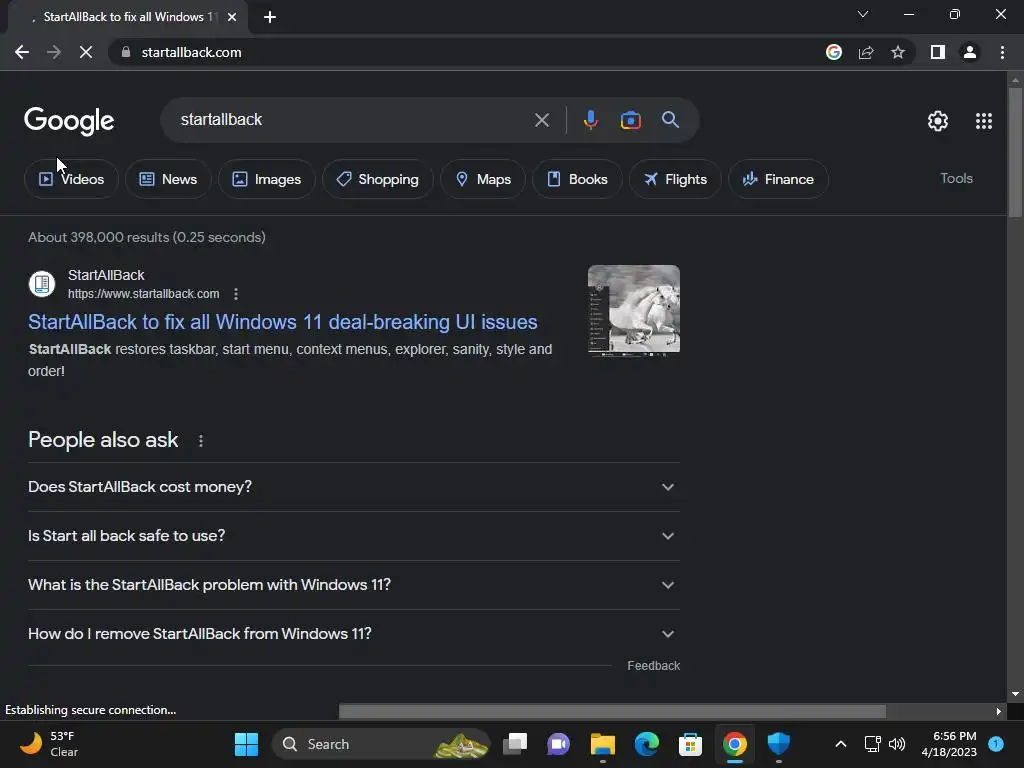This screenshot has height=768, width=1024.
Task: Click vertical page scrollbar
Action: (x=1015, y=152)
